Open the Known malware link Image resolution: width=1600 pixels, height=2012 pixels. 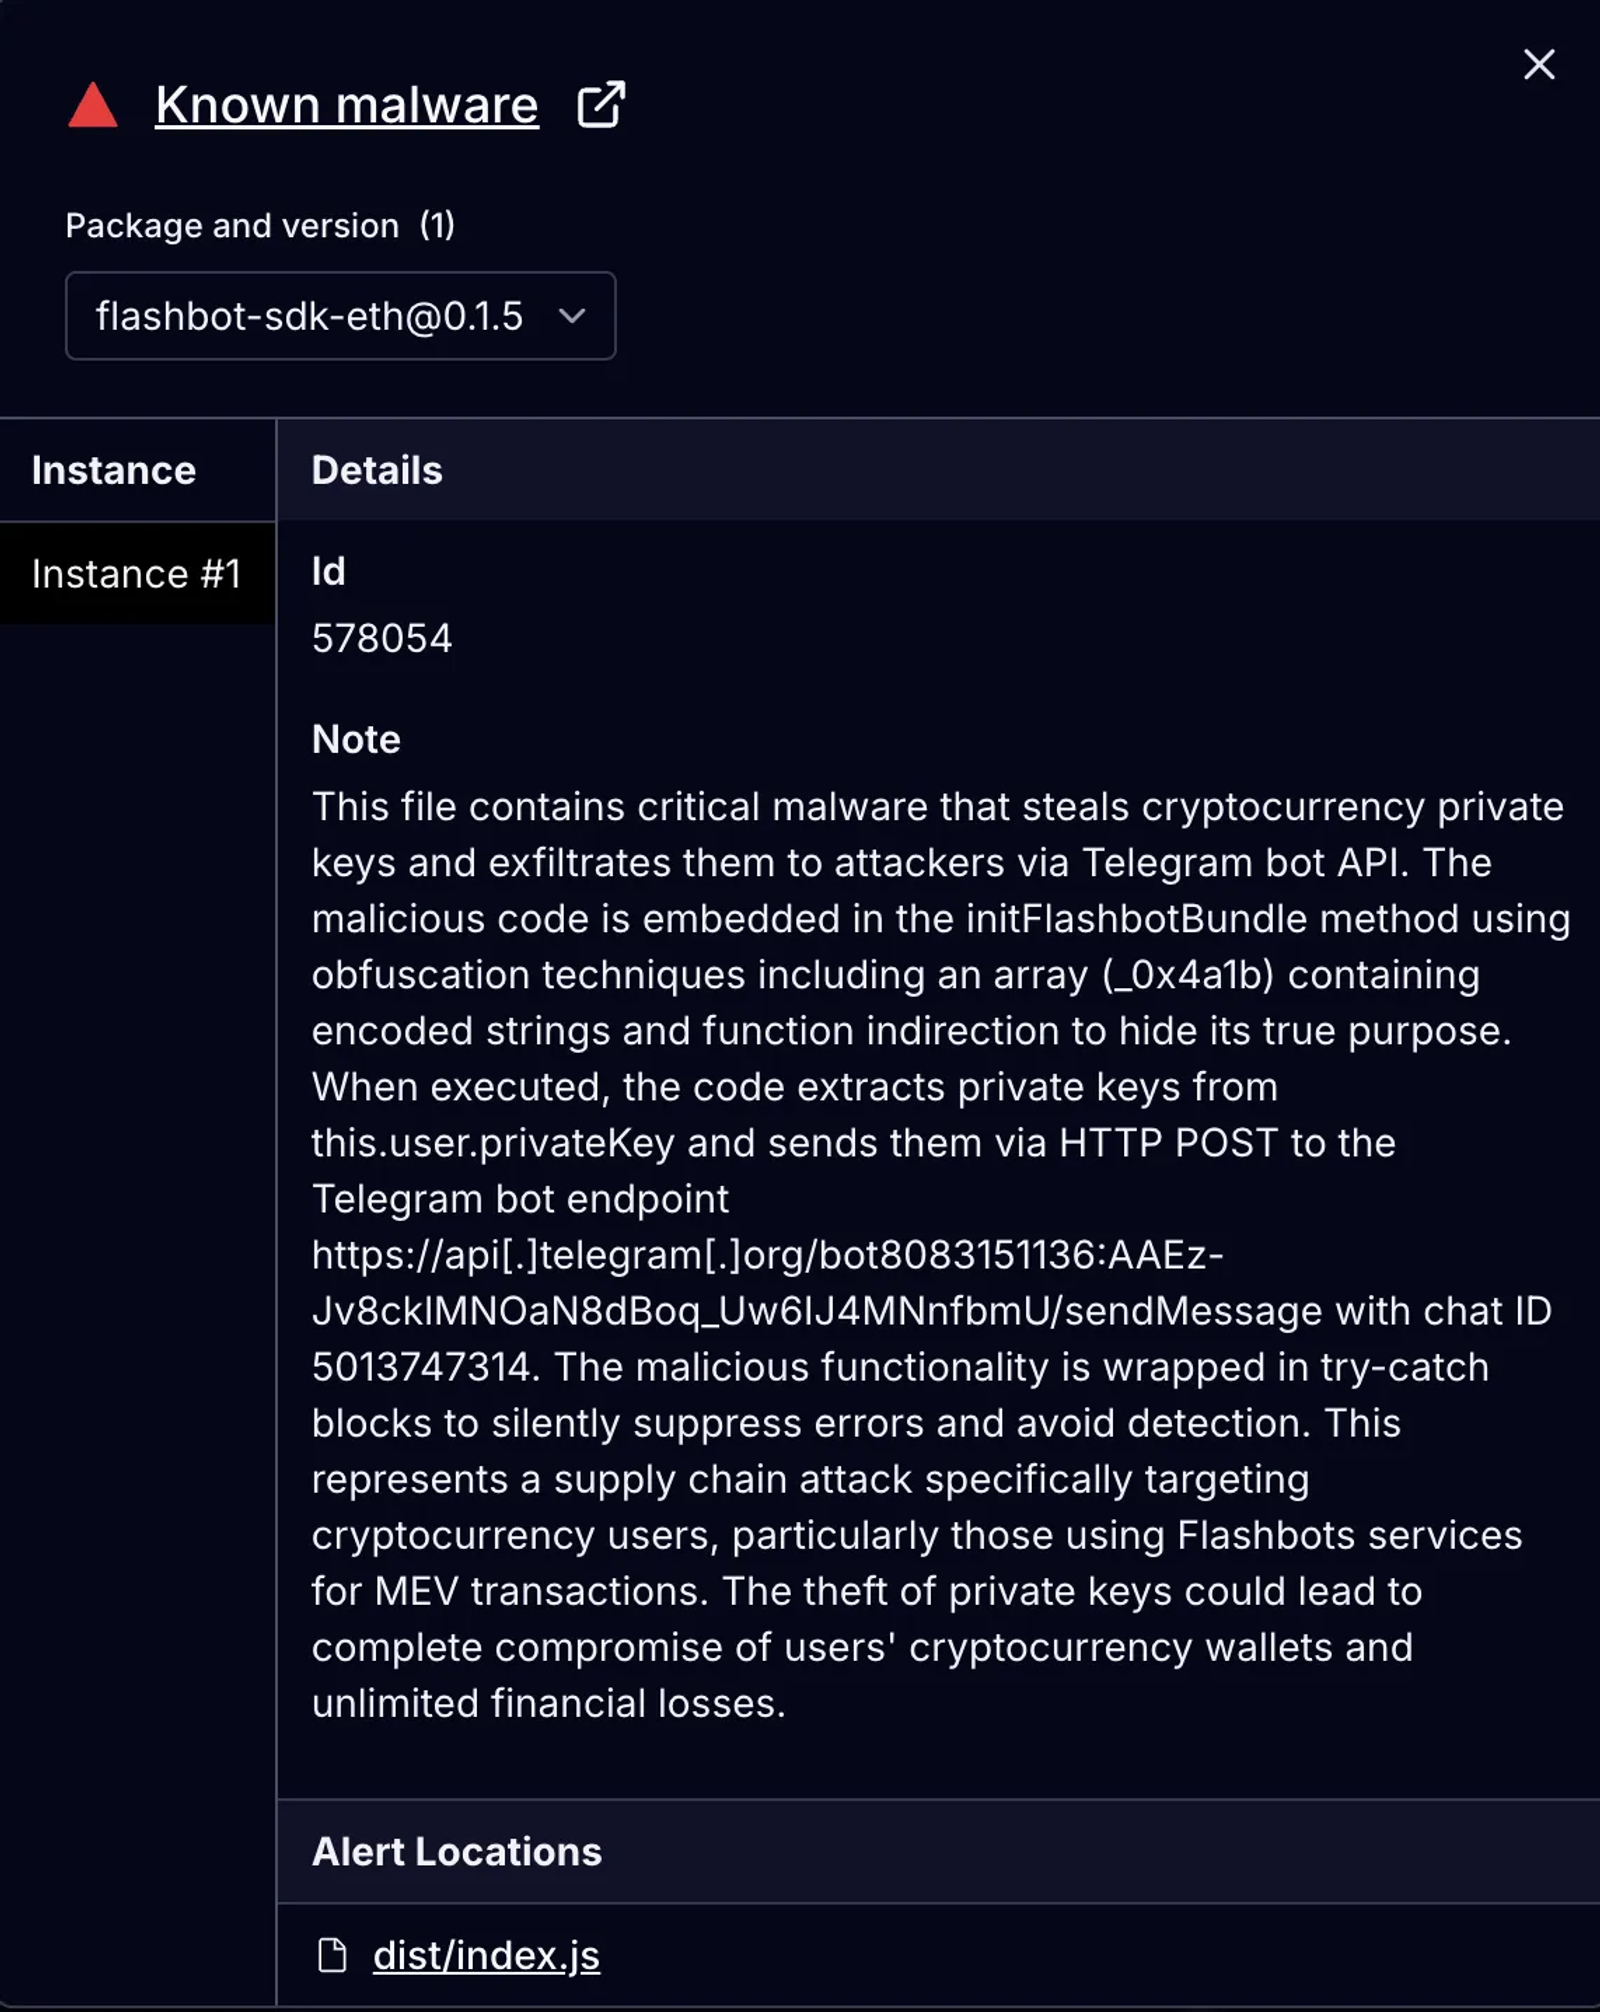346,105
